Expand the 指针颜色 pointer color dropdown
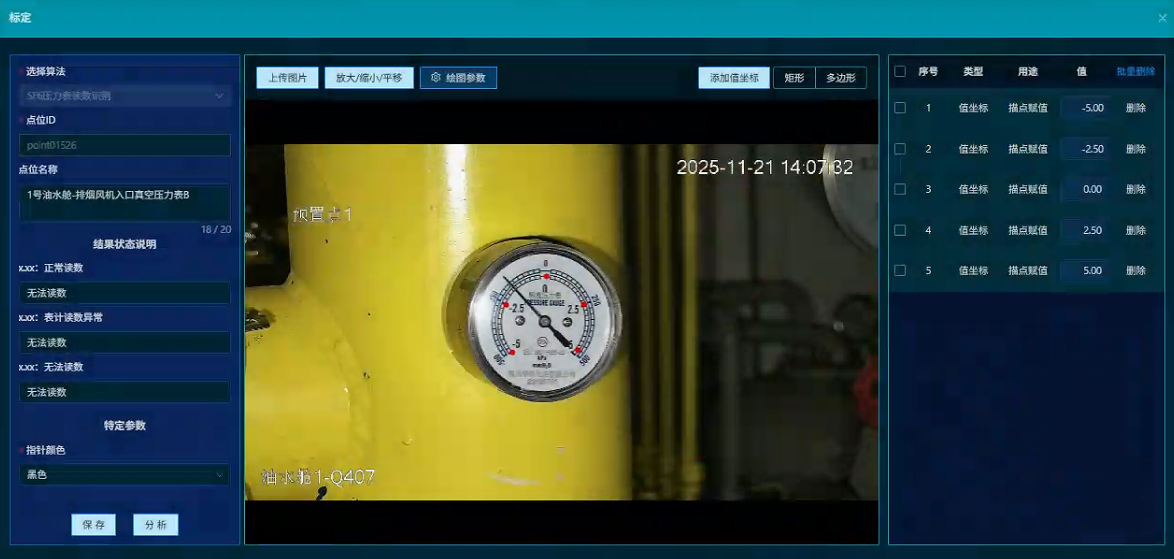The image size is (1174, 559). (x=125, y=475)
